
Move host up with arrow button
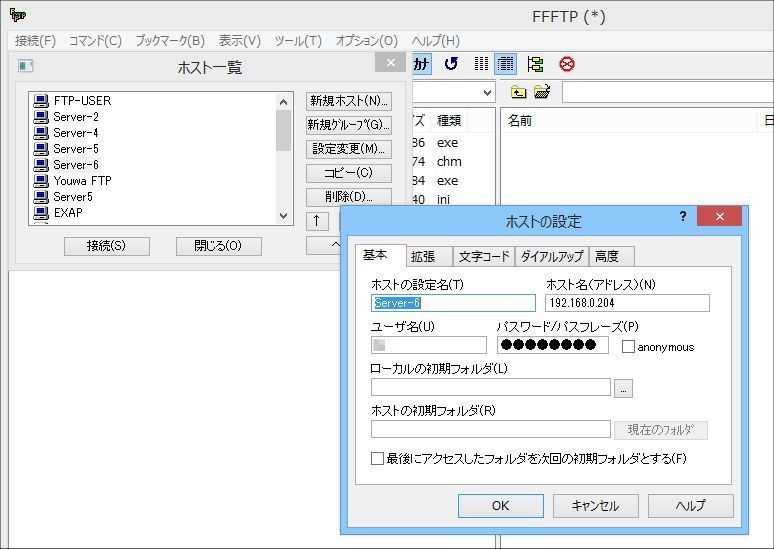pos(317,221)
